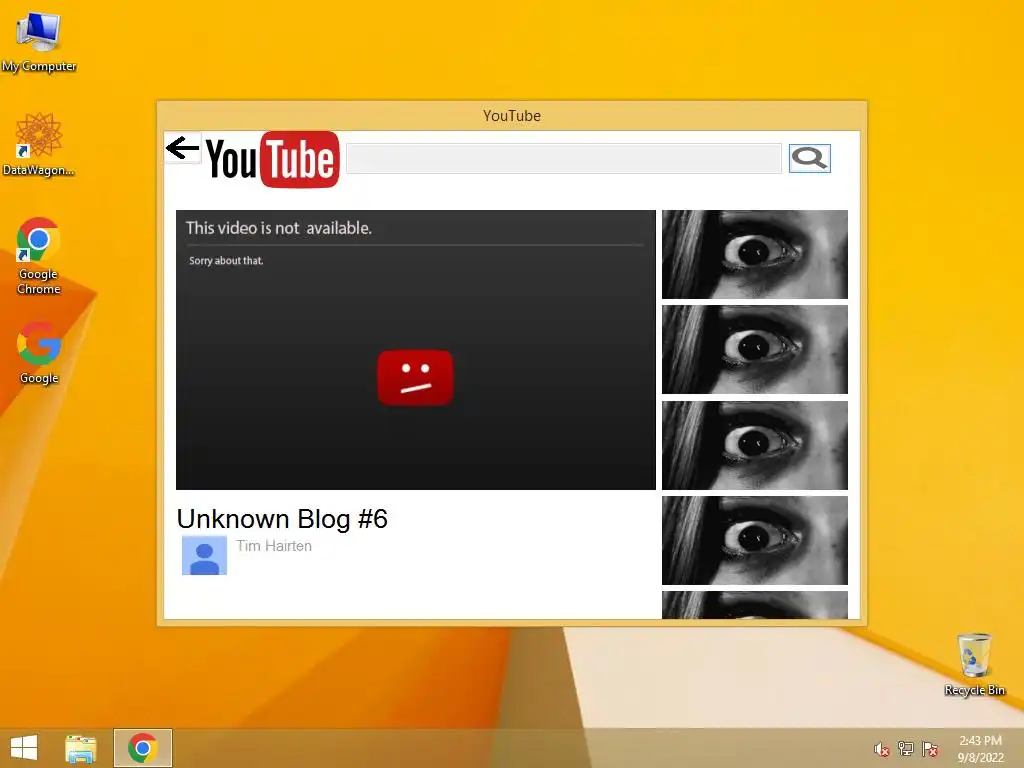The height and width of the screenshot is (768, 1024).
Task: Click the magnifying glass search button
Action: click(810, 158)
